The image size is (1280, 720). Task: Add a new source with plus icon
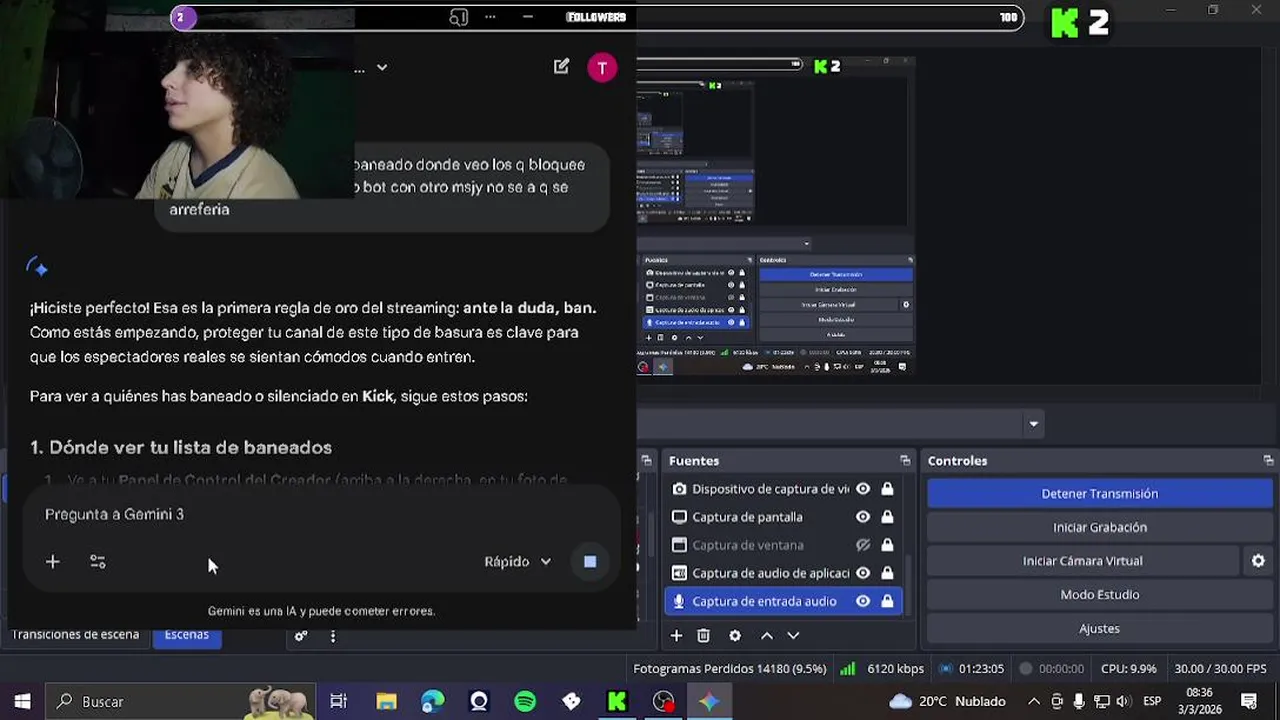pyautogui.click(x=676, y=635)
